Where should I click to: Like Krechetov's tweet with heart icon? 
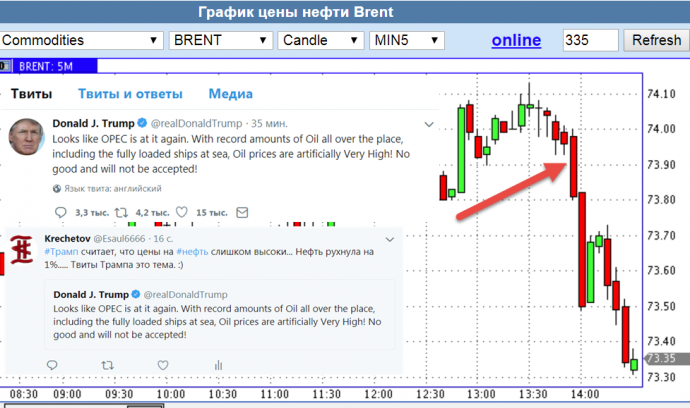[162, 364]
